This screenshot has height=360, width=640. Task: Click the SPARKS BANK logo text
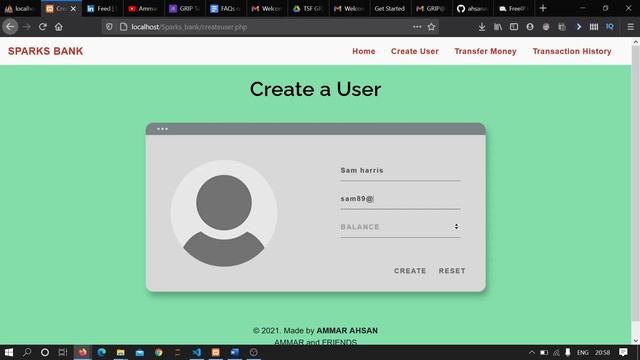pyautogui.click(x=45, y=51)
